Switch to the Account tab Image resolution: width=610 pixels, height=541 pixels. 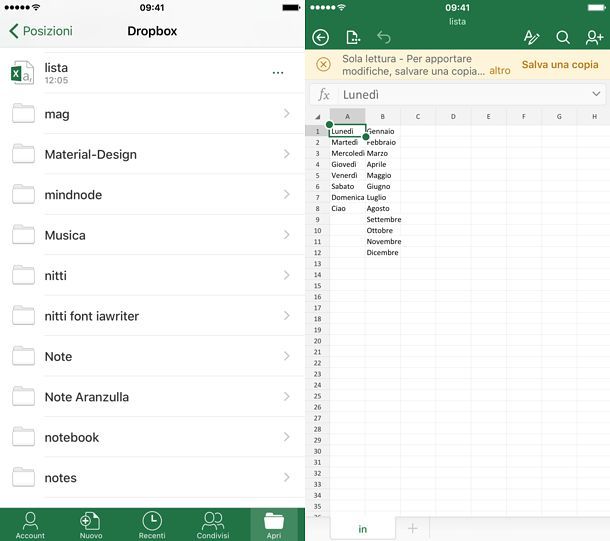pyautogui.click(x=30, y=525)
